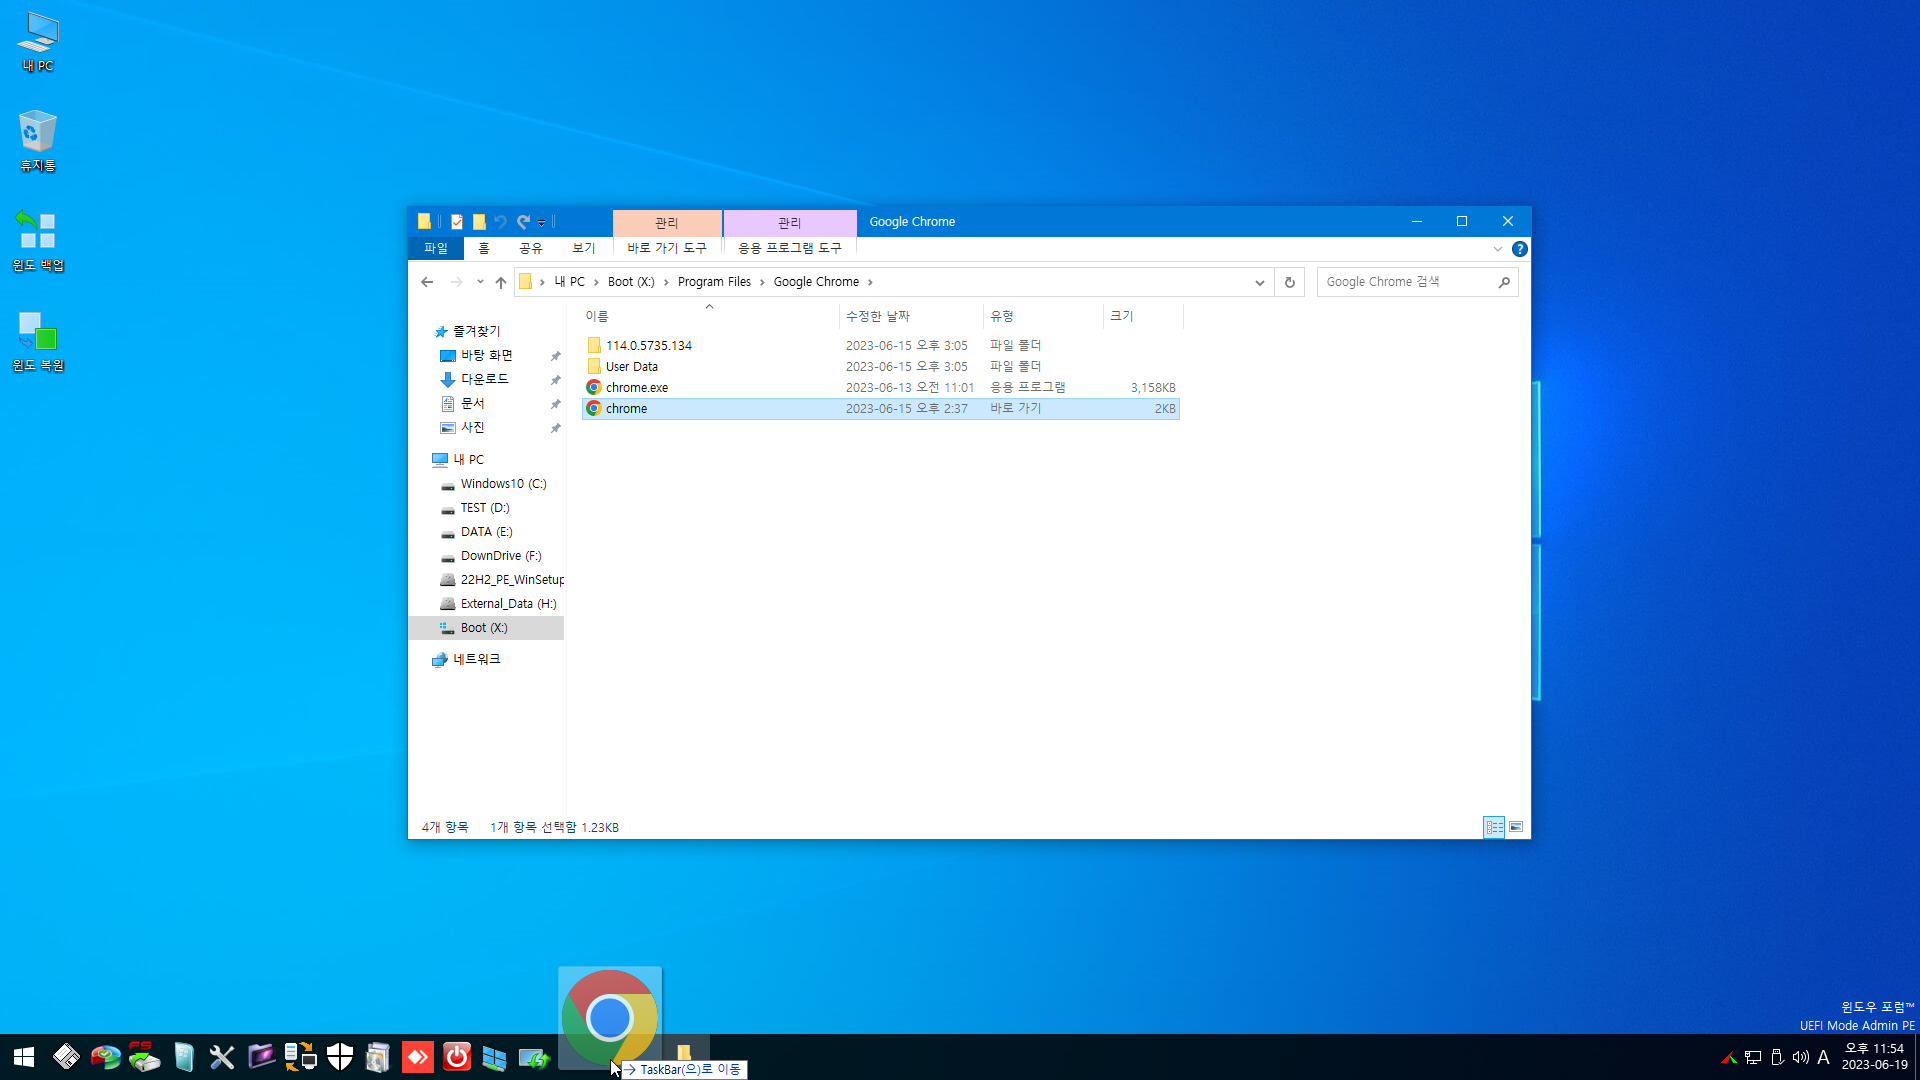Image resolution: width=1920 pixels, height=1080 pixels.
Task: Open the Windows Start button
Action: click(24, 1057)
